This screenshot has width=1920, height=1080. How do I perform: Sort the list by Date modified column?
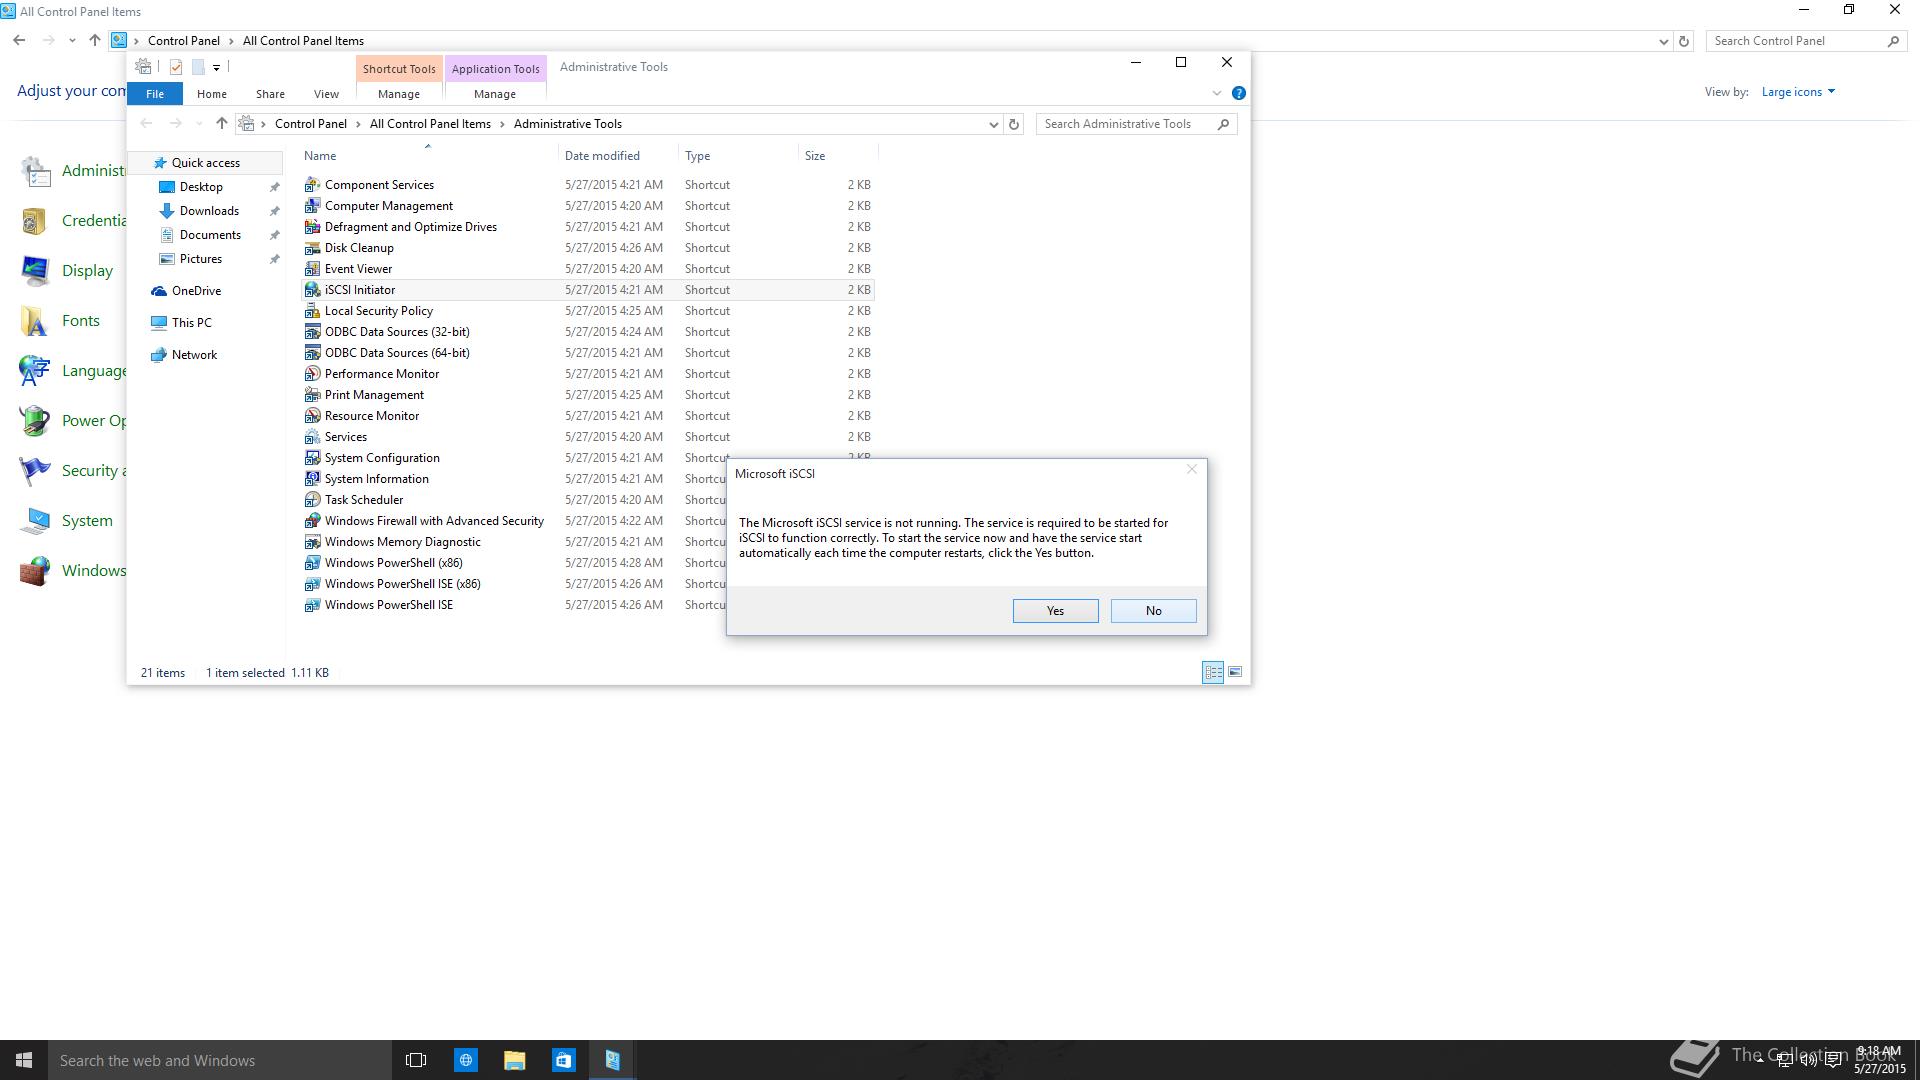[618, 156]
